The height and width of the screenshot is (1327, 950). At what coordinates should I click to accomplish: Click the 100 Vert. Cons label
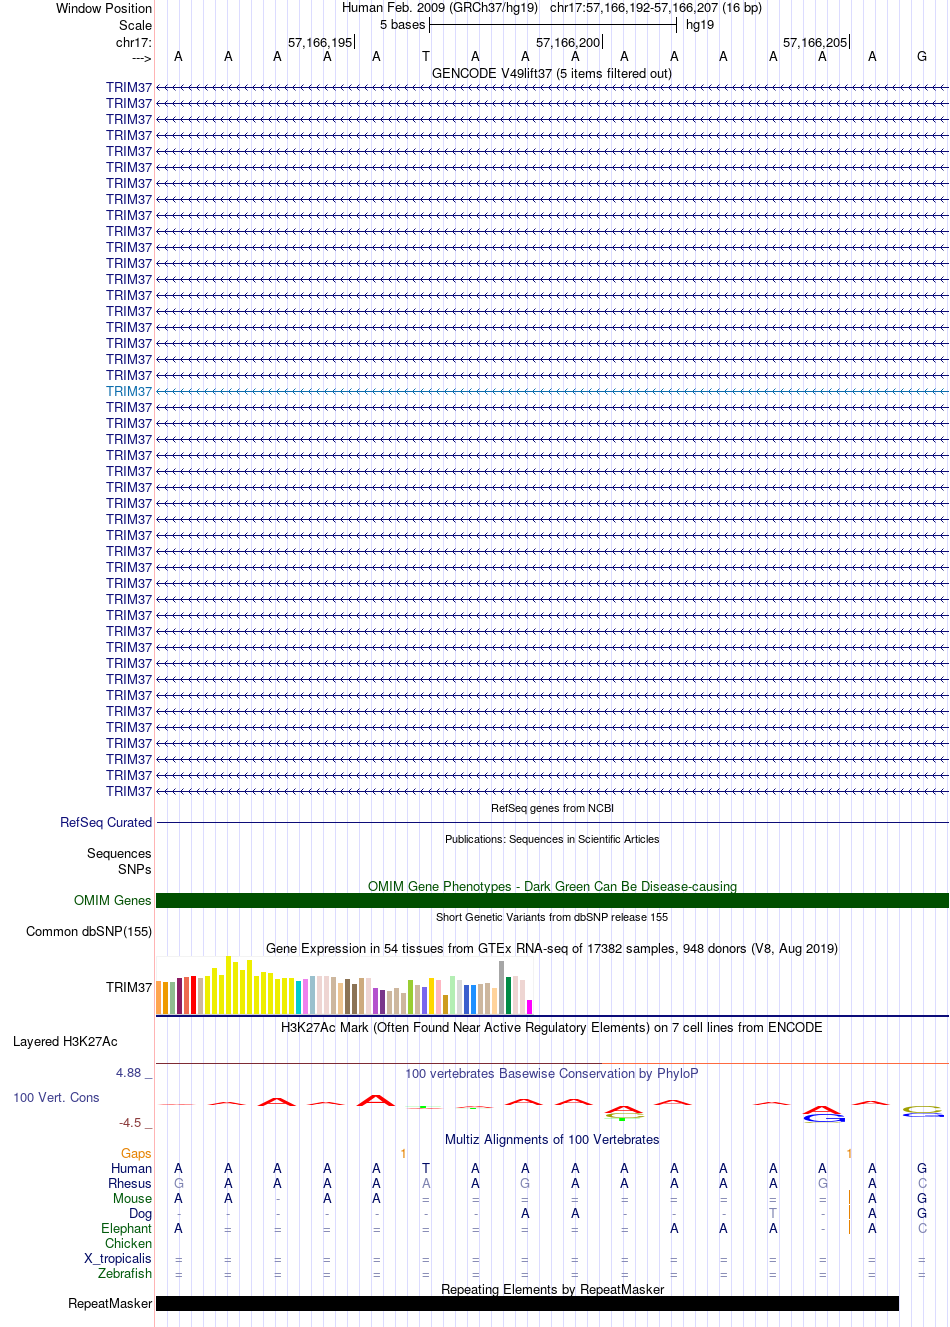click(56, 1097)
